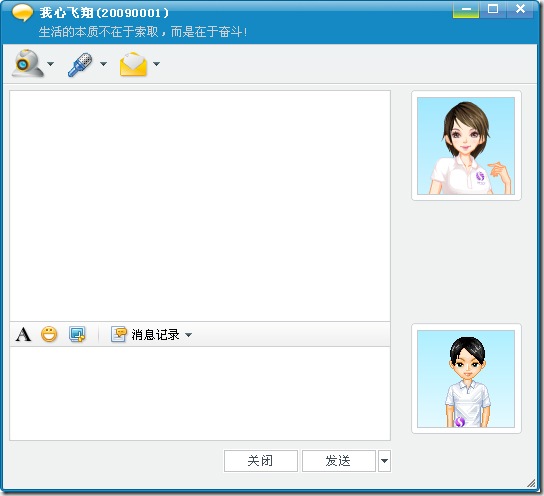Click the 关闭 button
The height and width of the screenshot is (496, 544).
[x=261, y=461]
